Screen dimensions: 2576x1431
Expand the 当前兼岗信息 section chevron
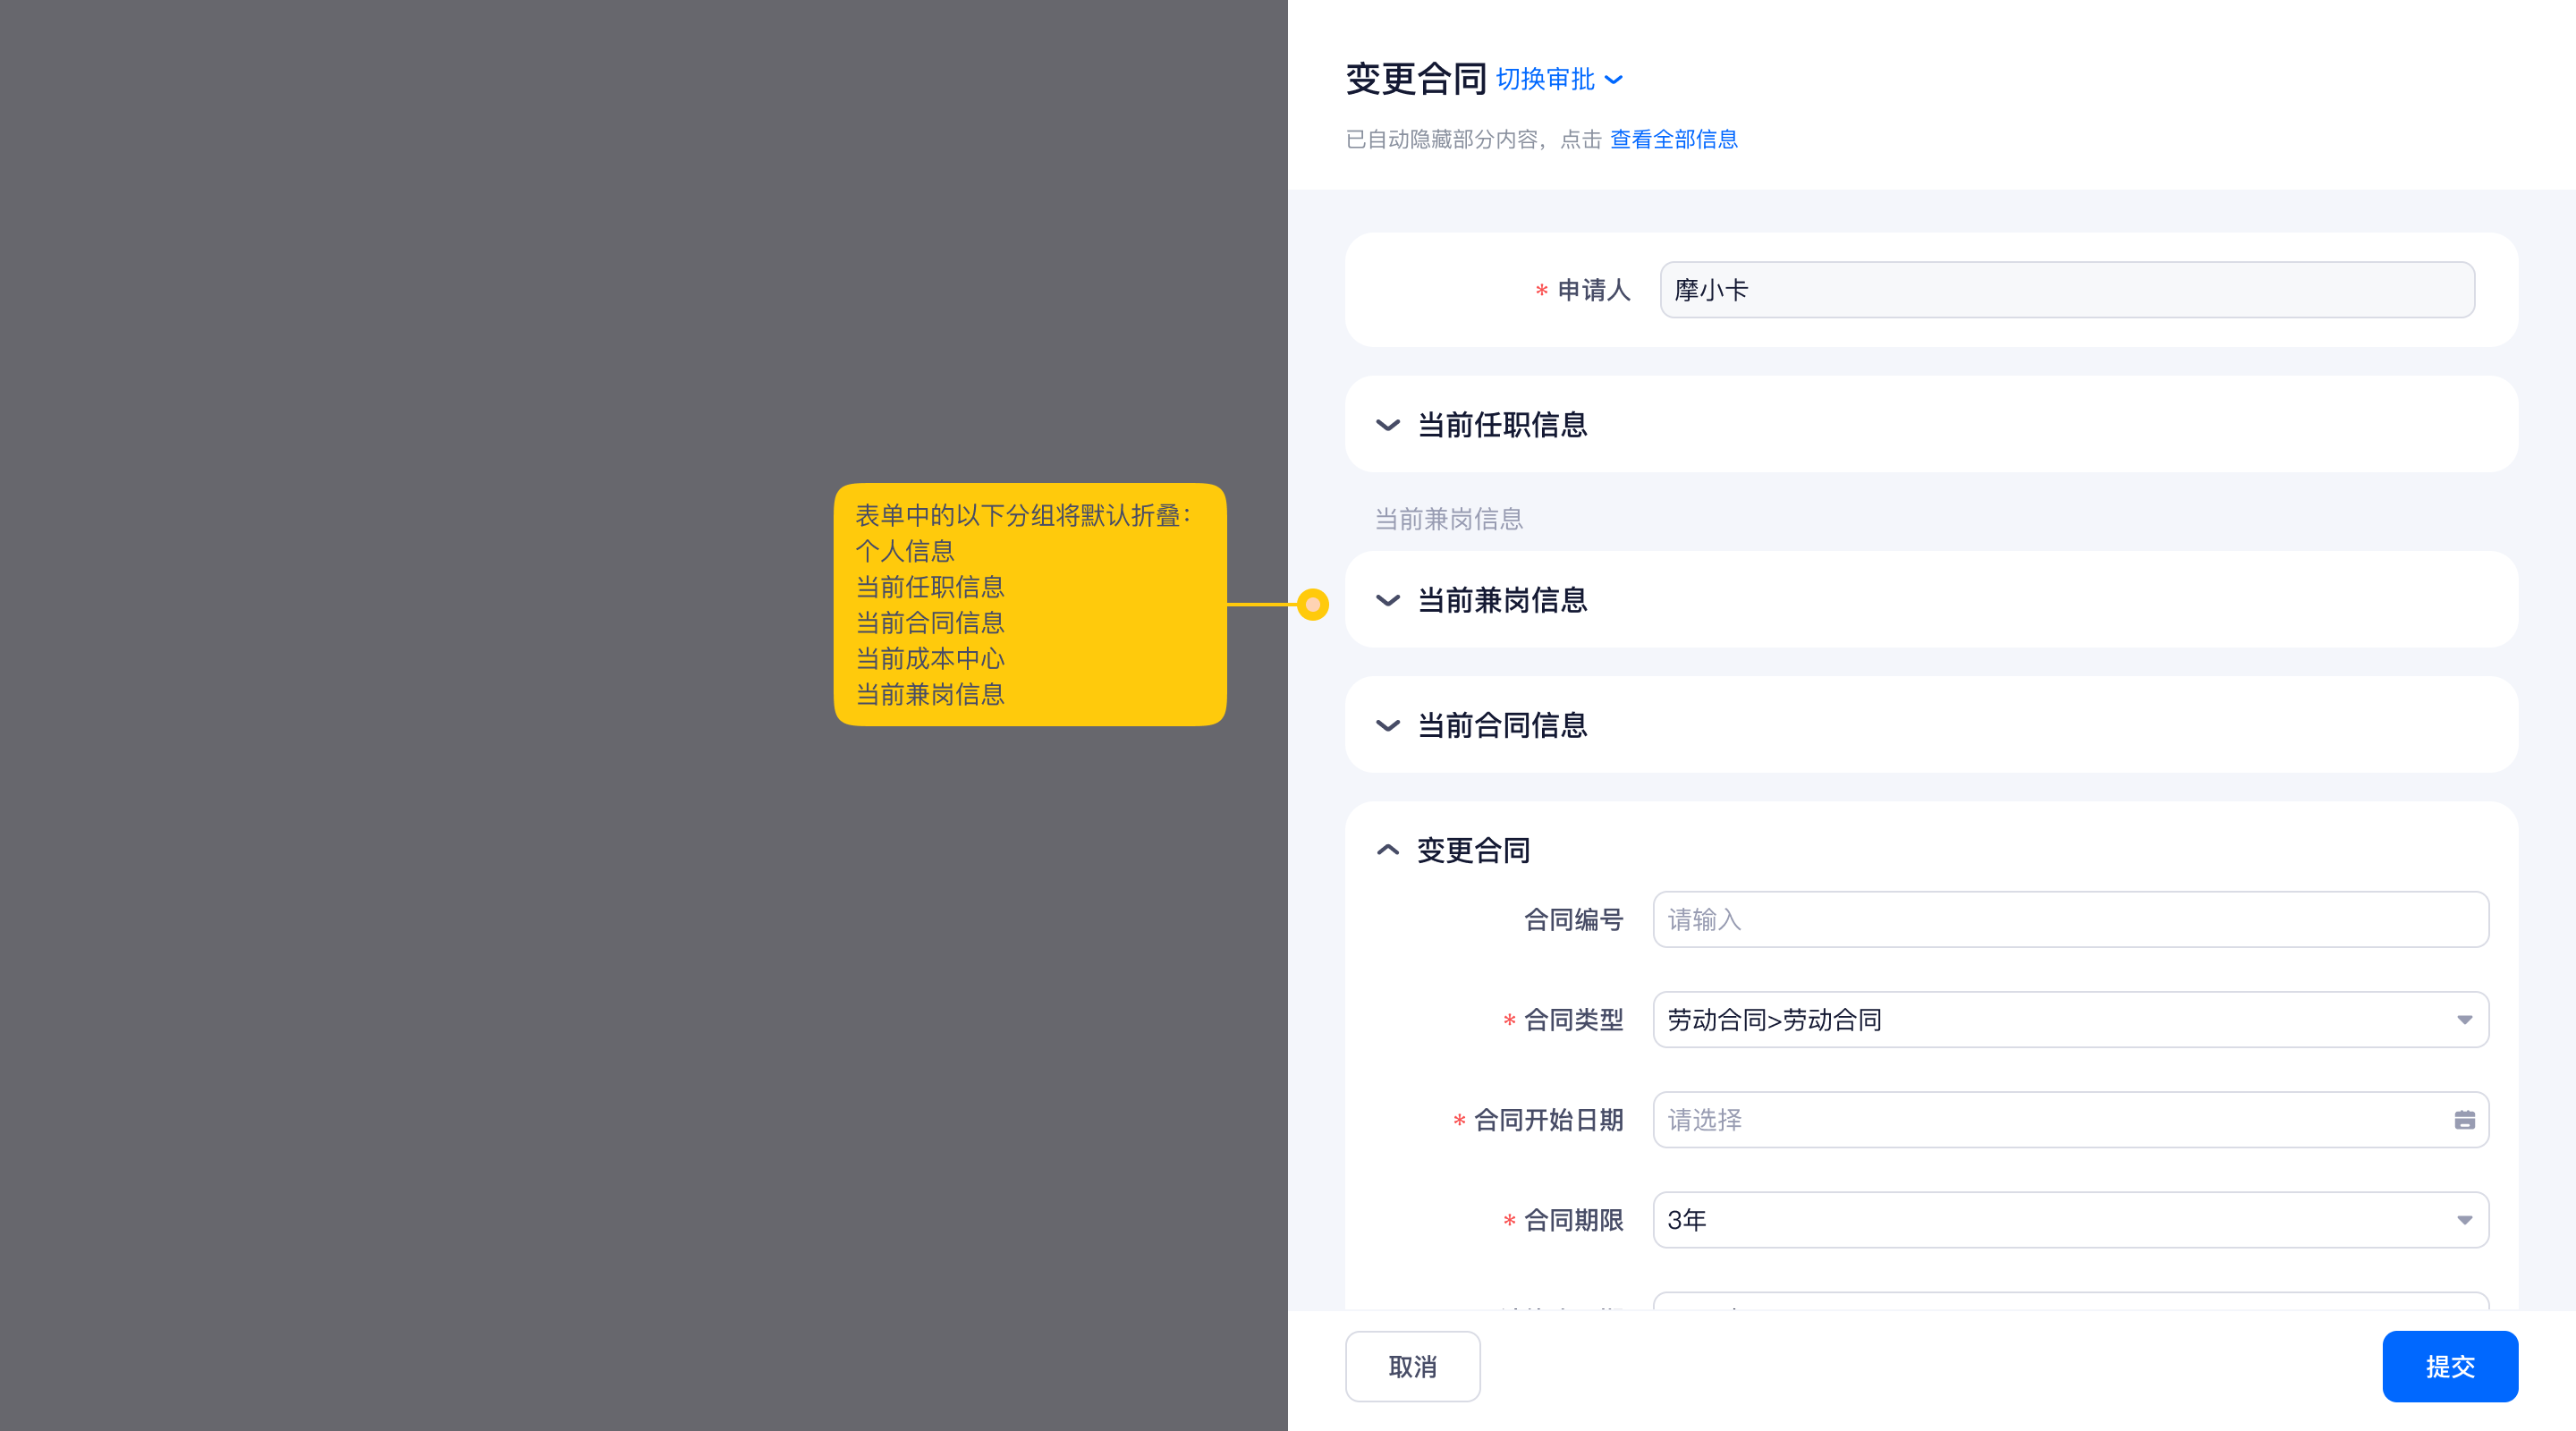tap(1387, 600)
